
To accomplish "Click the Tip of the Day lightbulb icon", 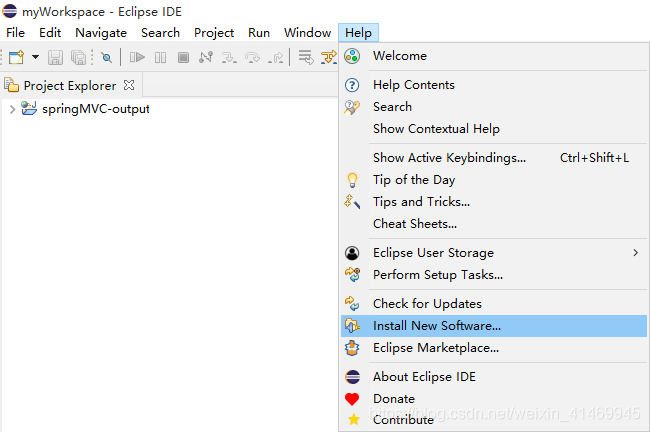I will click(352, 180).
